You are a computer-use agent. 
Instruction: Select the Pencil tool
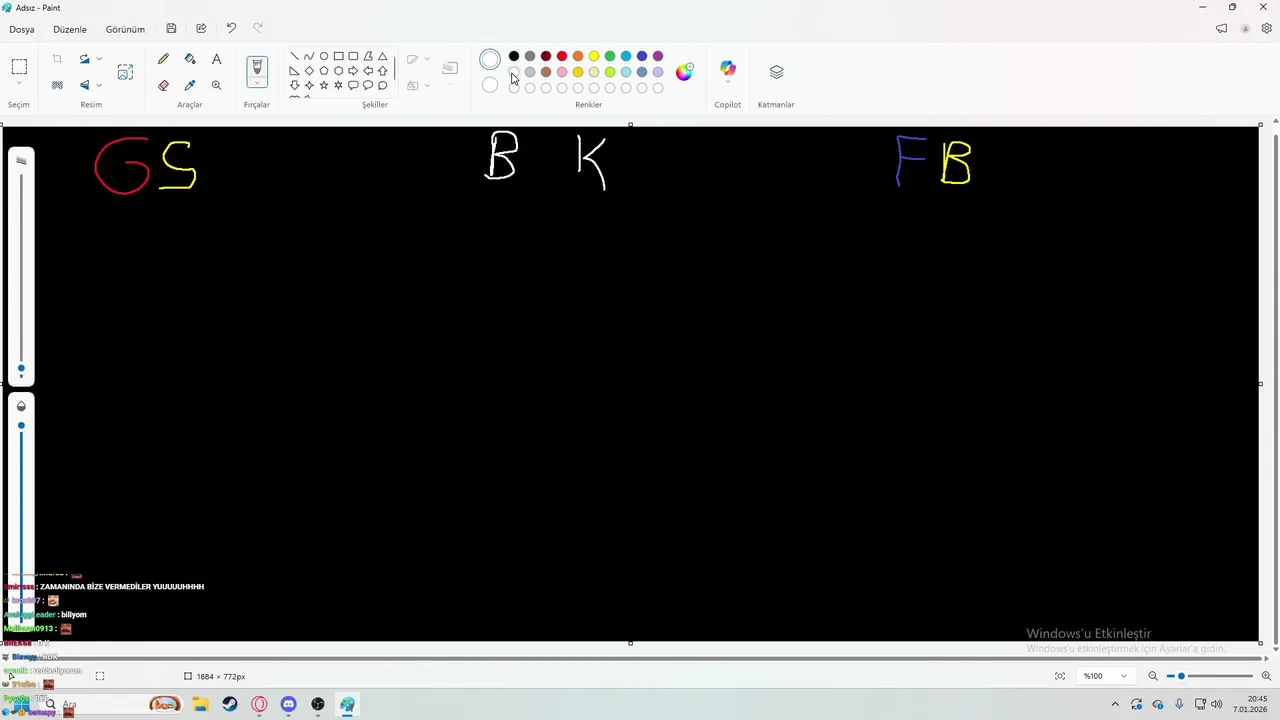coord(163,60)
